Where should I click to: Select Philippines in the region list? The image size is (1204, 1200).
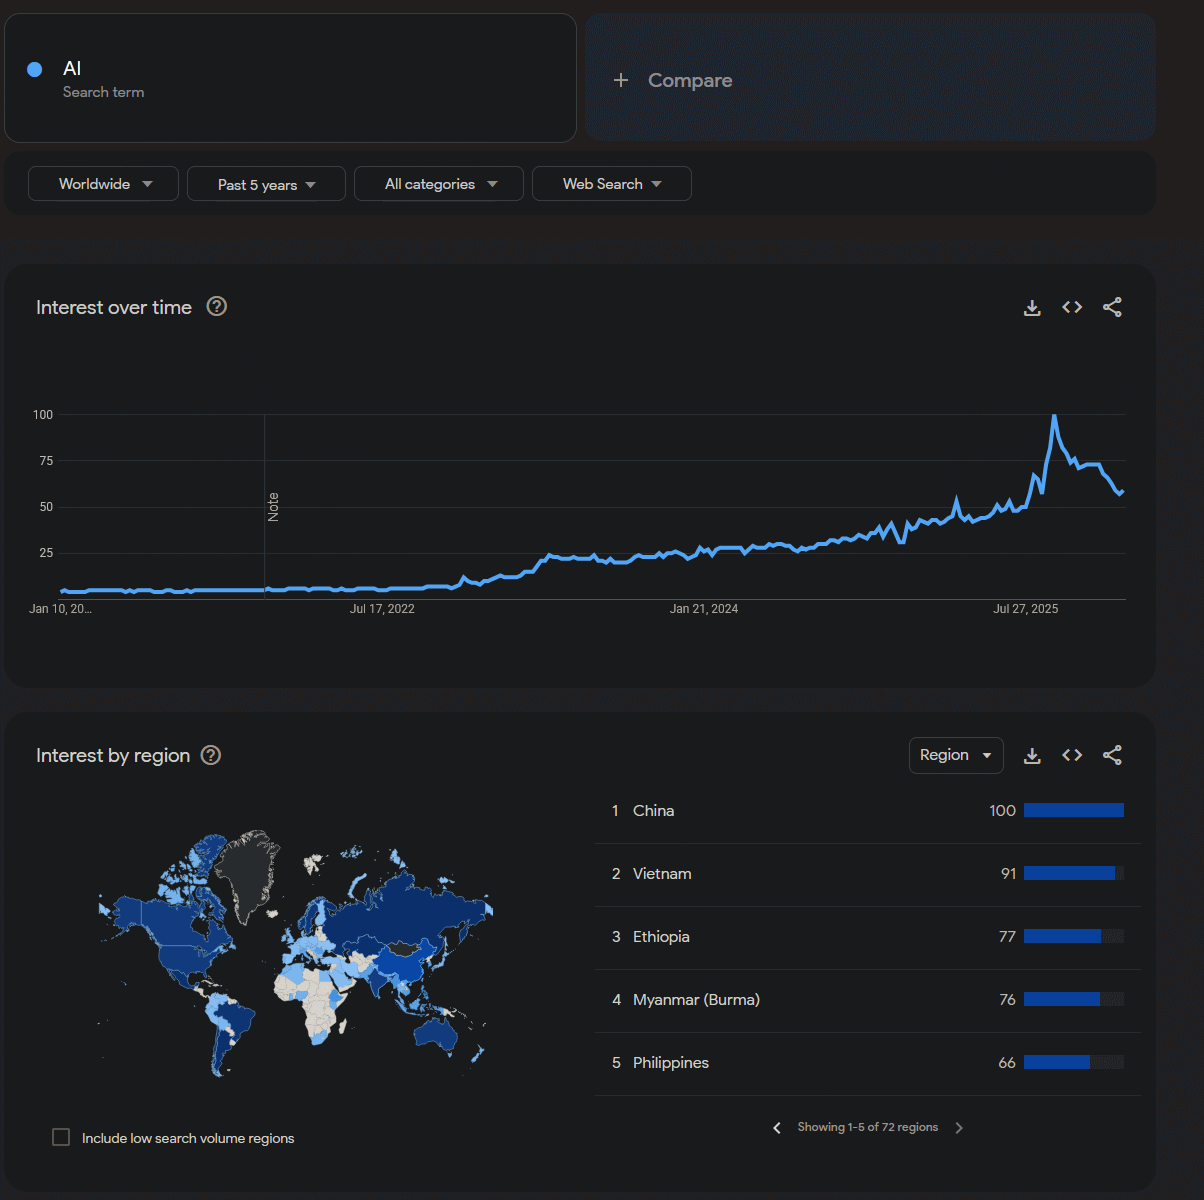pyautogui.click(x=868, y=1063)
